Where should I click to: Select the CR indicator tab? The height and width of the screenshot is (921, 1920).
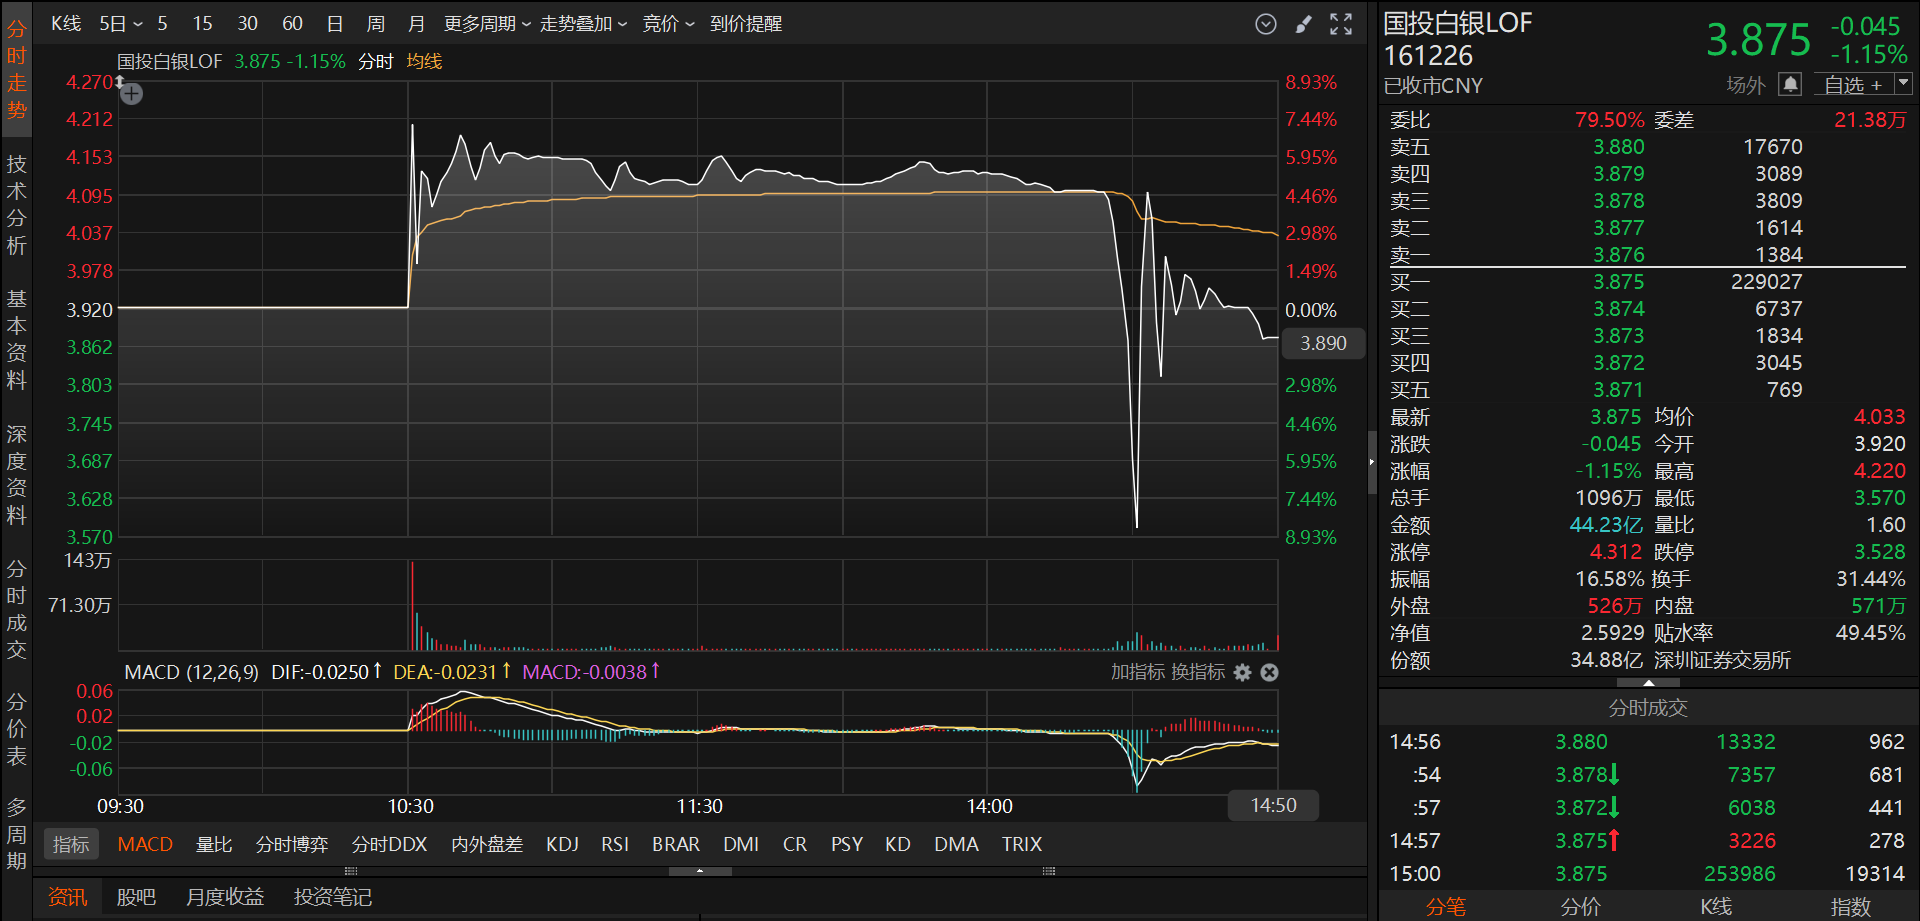795,844
